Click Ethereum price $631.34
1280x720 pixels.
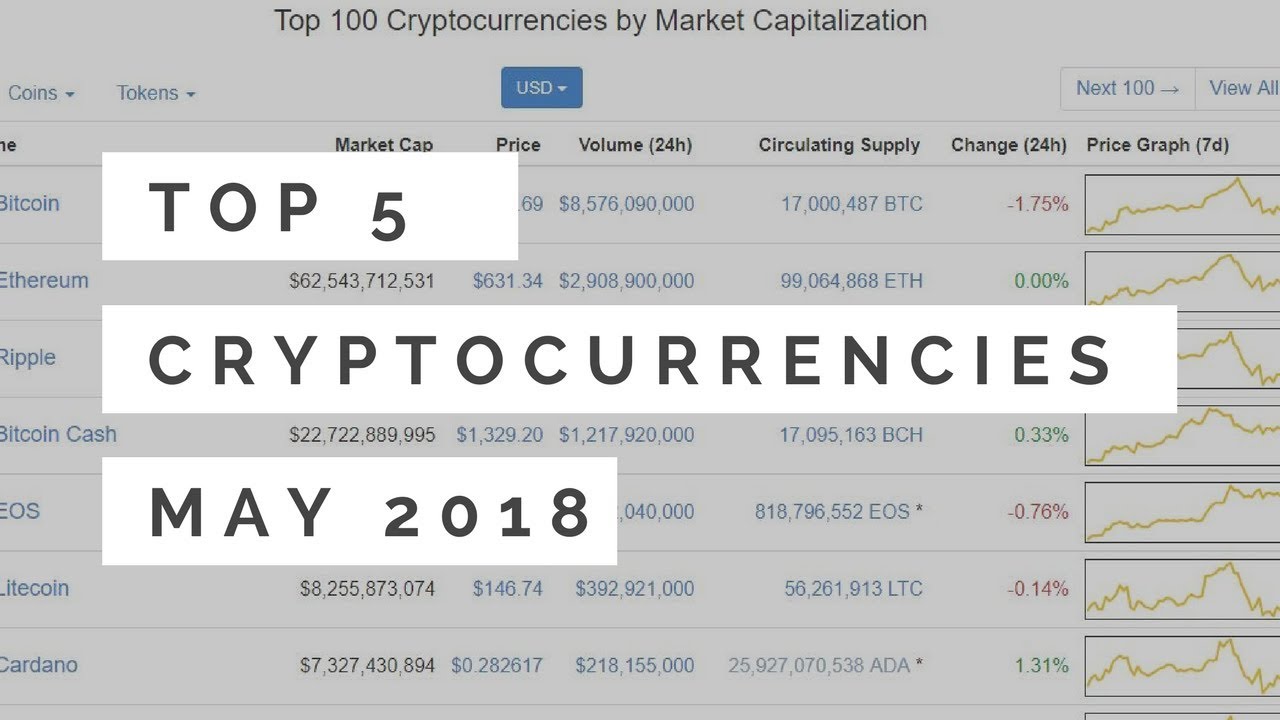click(x=508, y=281)
